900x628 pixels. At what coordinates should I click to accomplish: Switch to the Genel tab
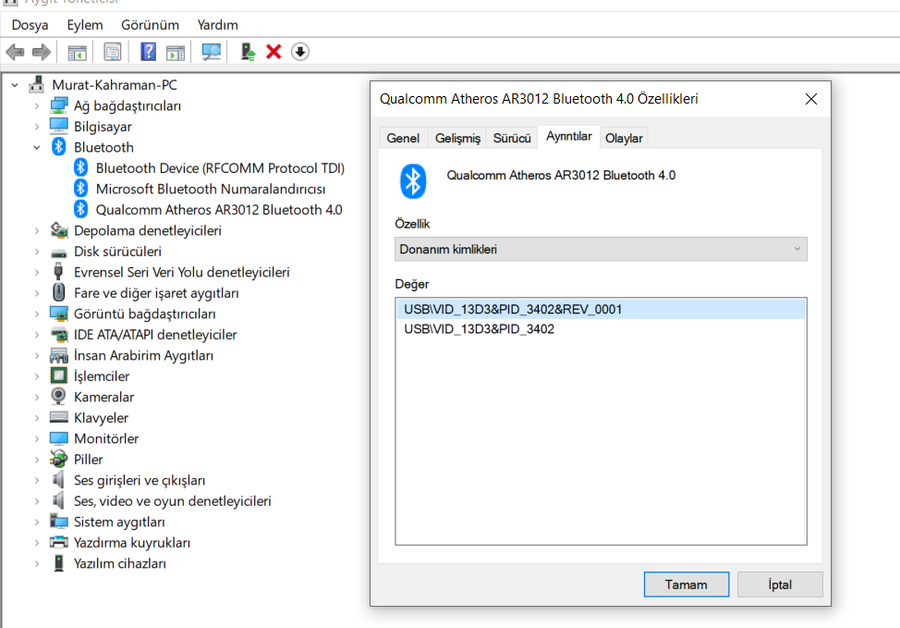(x=403, y=138)
